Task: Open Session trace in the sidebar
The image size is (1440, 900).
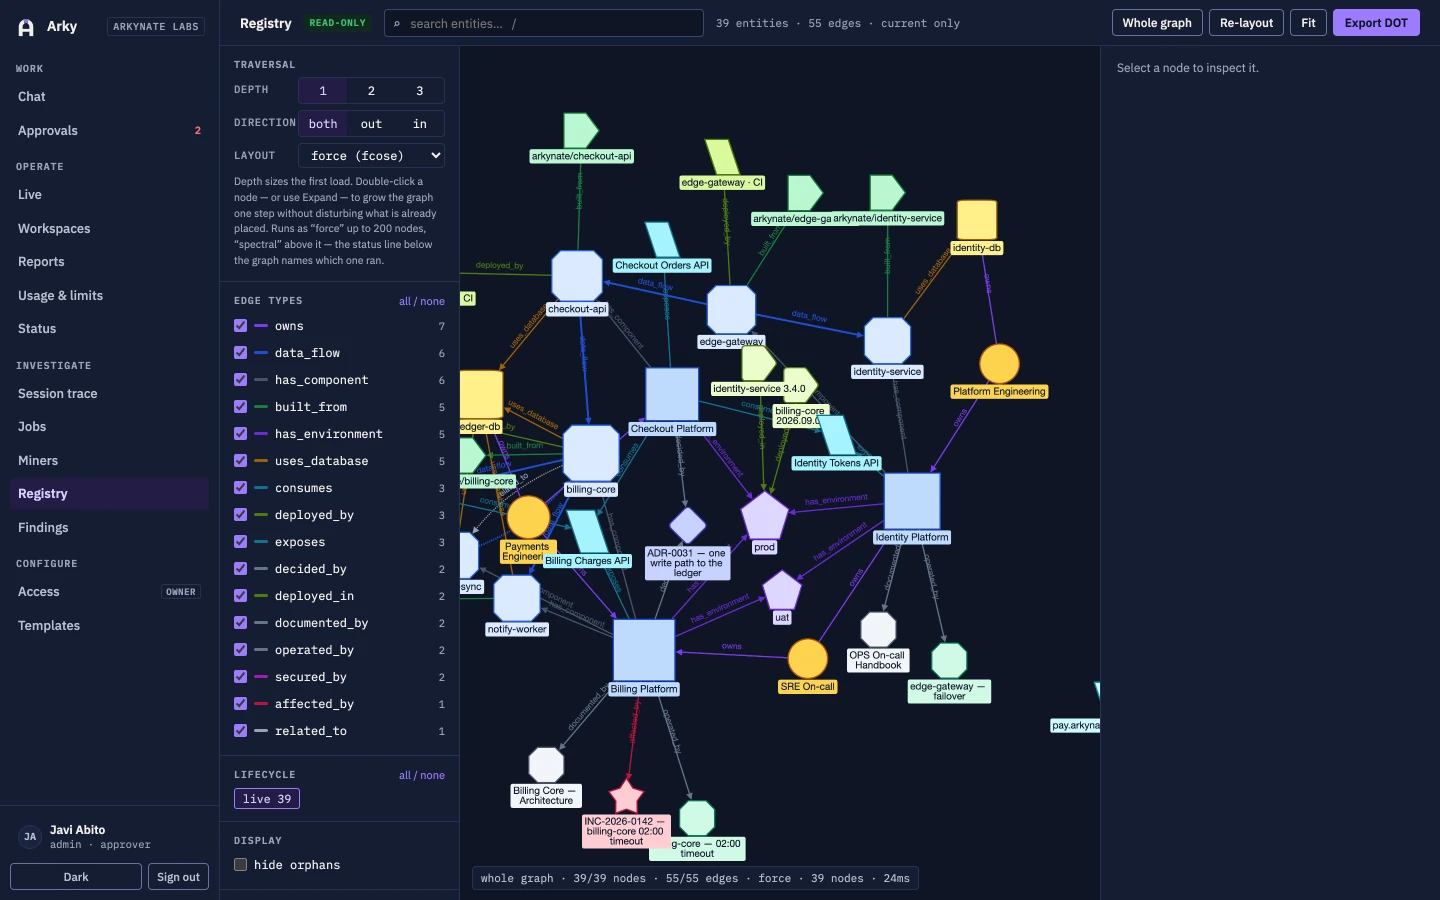Action: point(109,394)
